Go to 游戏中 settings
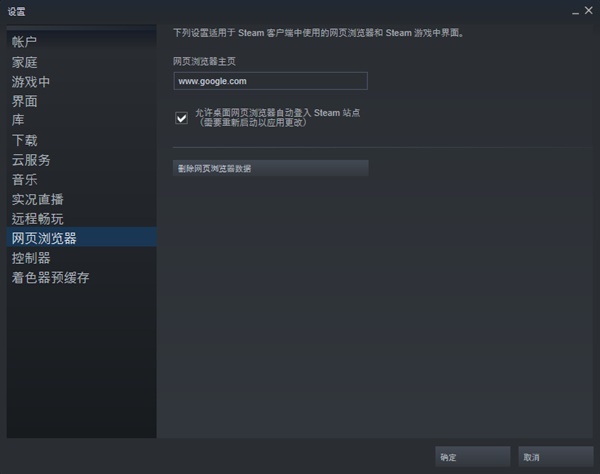 click(82, 81)
